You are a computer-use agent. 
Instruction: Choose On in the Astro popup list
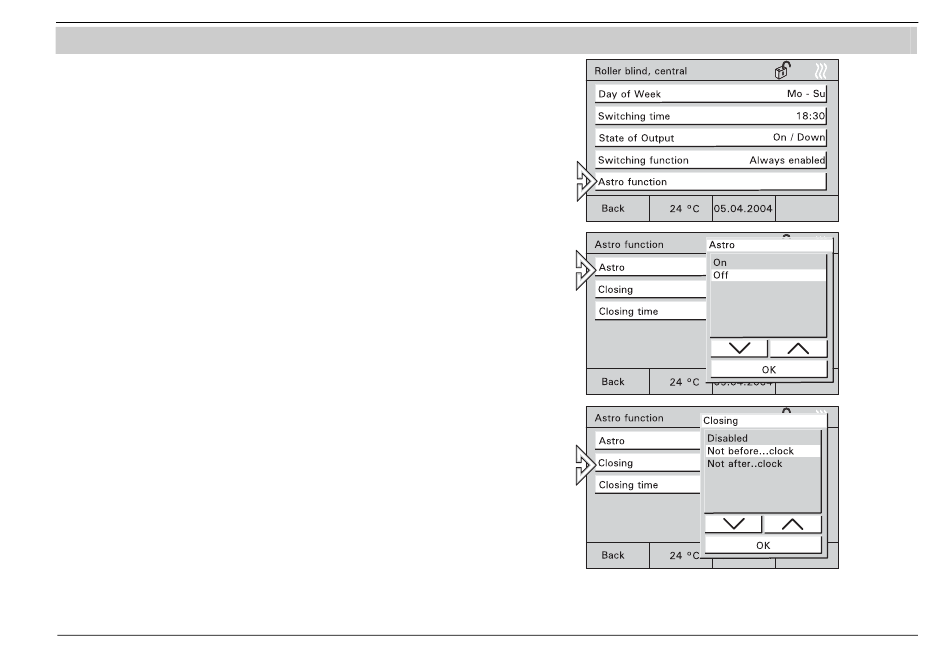click(x=768, y=262)
